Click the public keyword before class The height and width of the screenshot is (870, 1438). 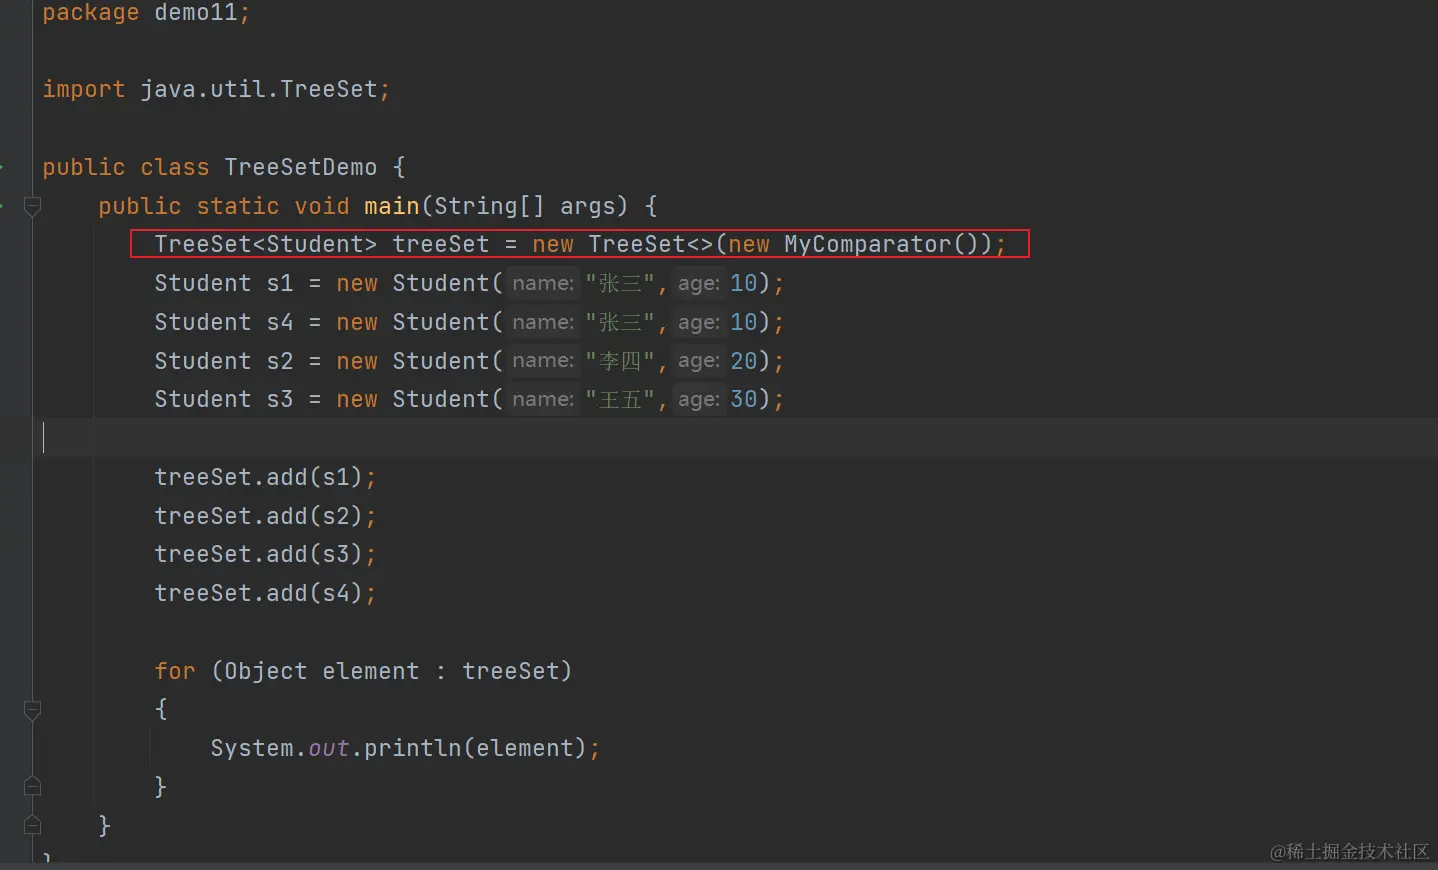tap(84, 167)
